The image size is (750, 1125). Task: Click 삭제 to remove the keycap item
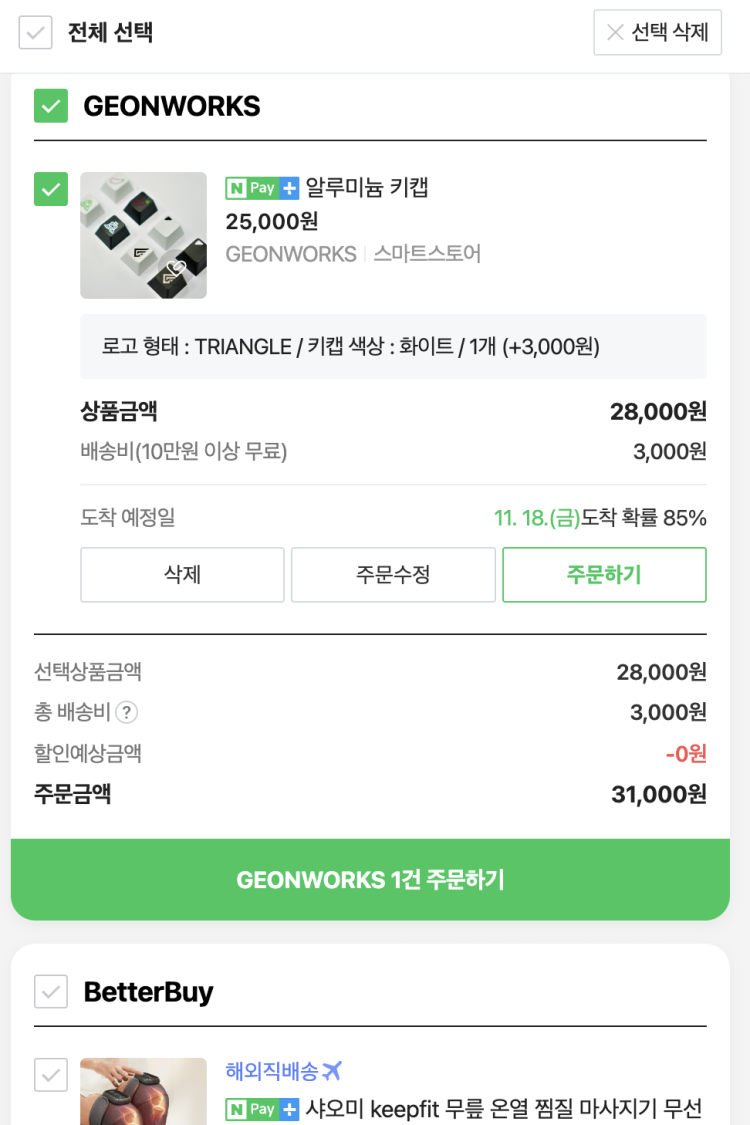[182, 575]
